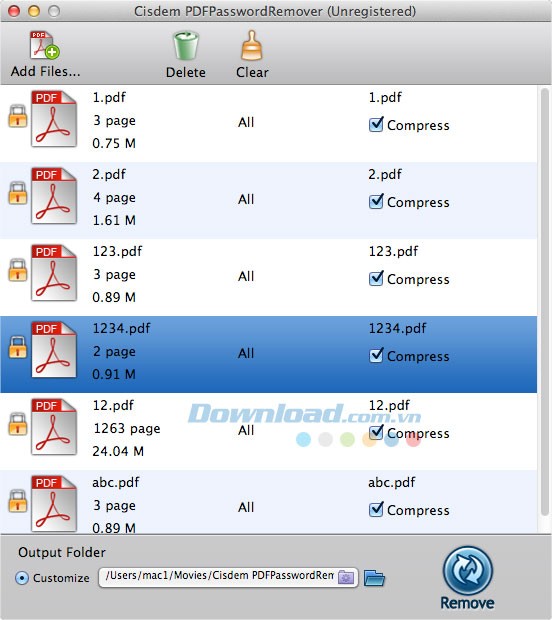This screenshot has width=552, height=620.
Task: Click the folder picker icon inside the output path field
Action: coord(346,578)
